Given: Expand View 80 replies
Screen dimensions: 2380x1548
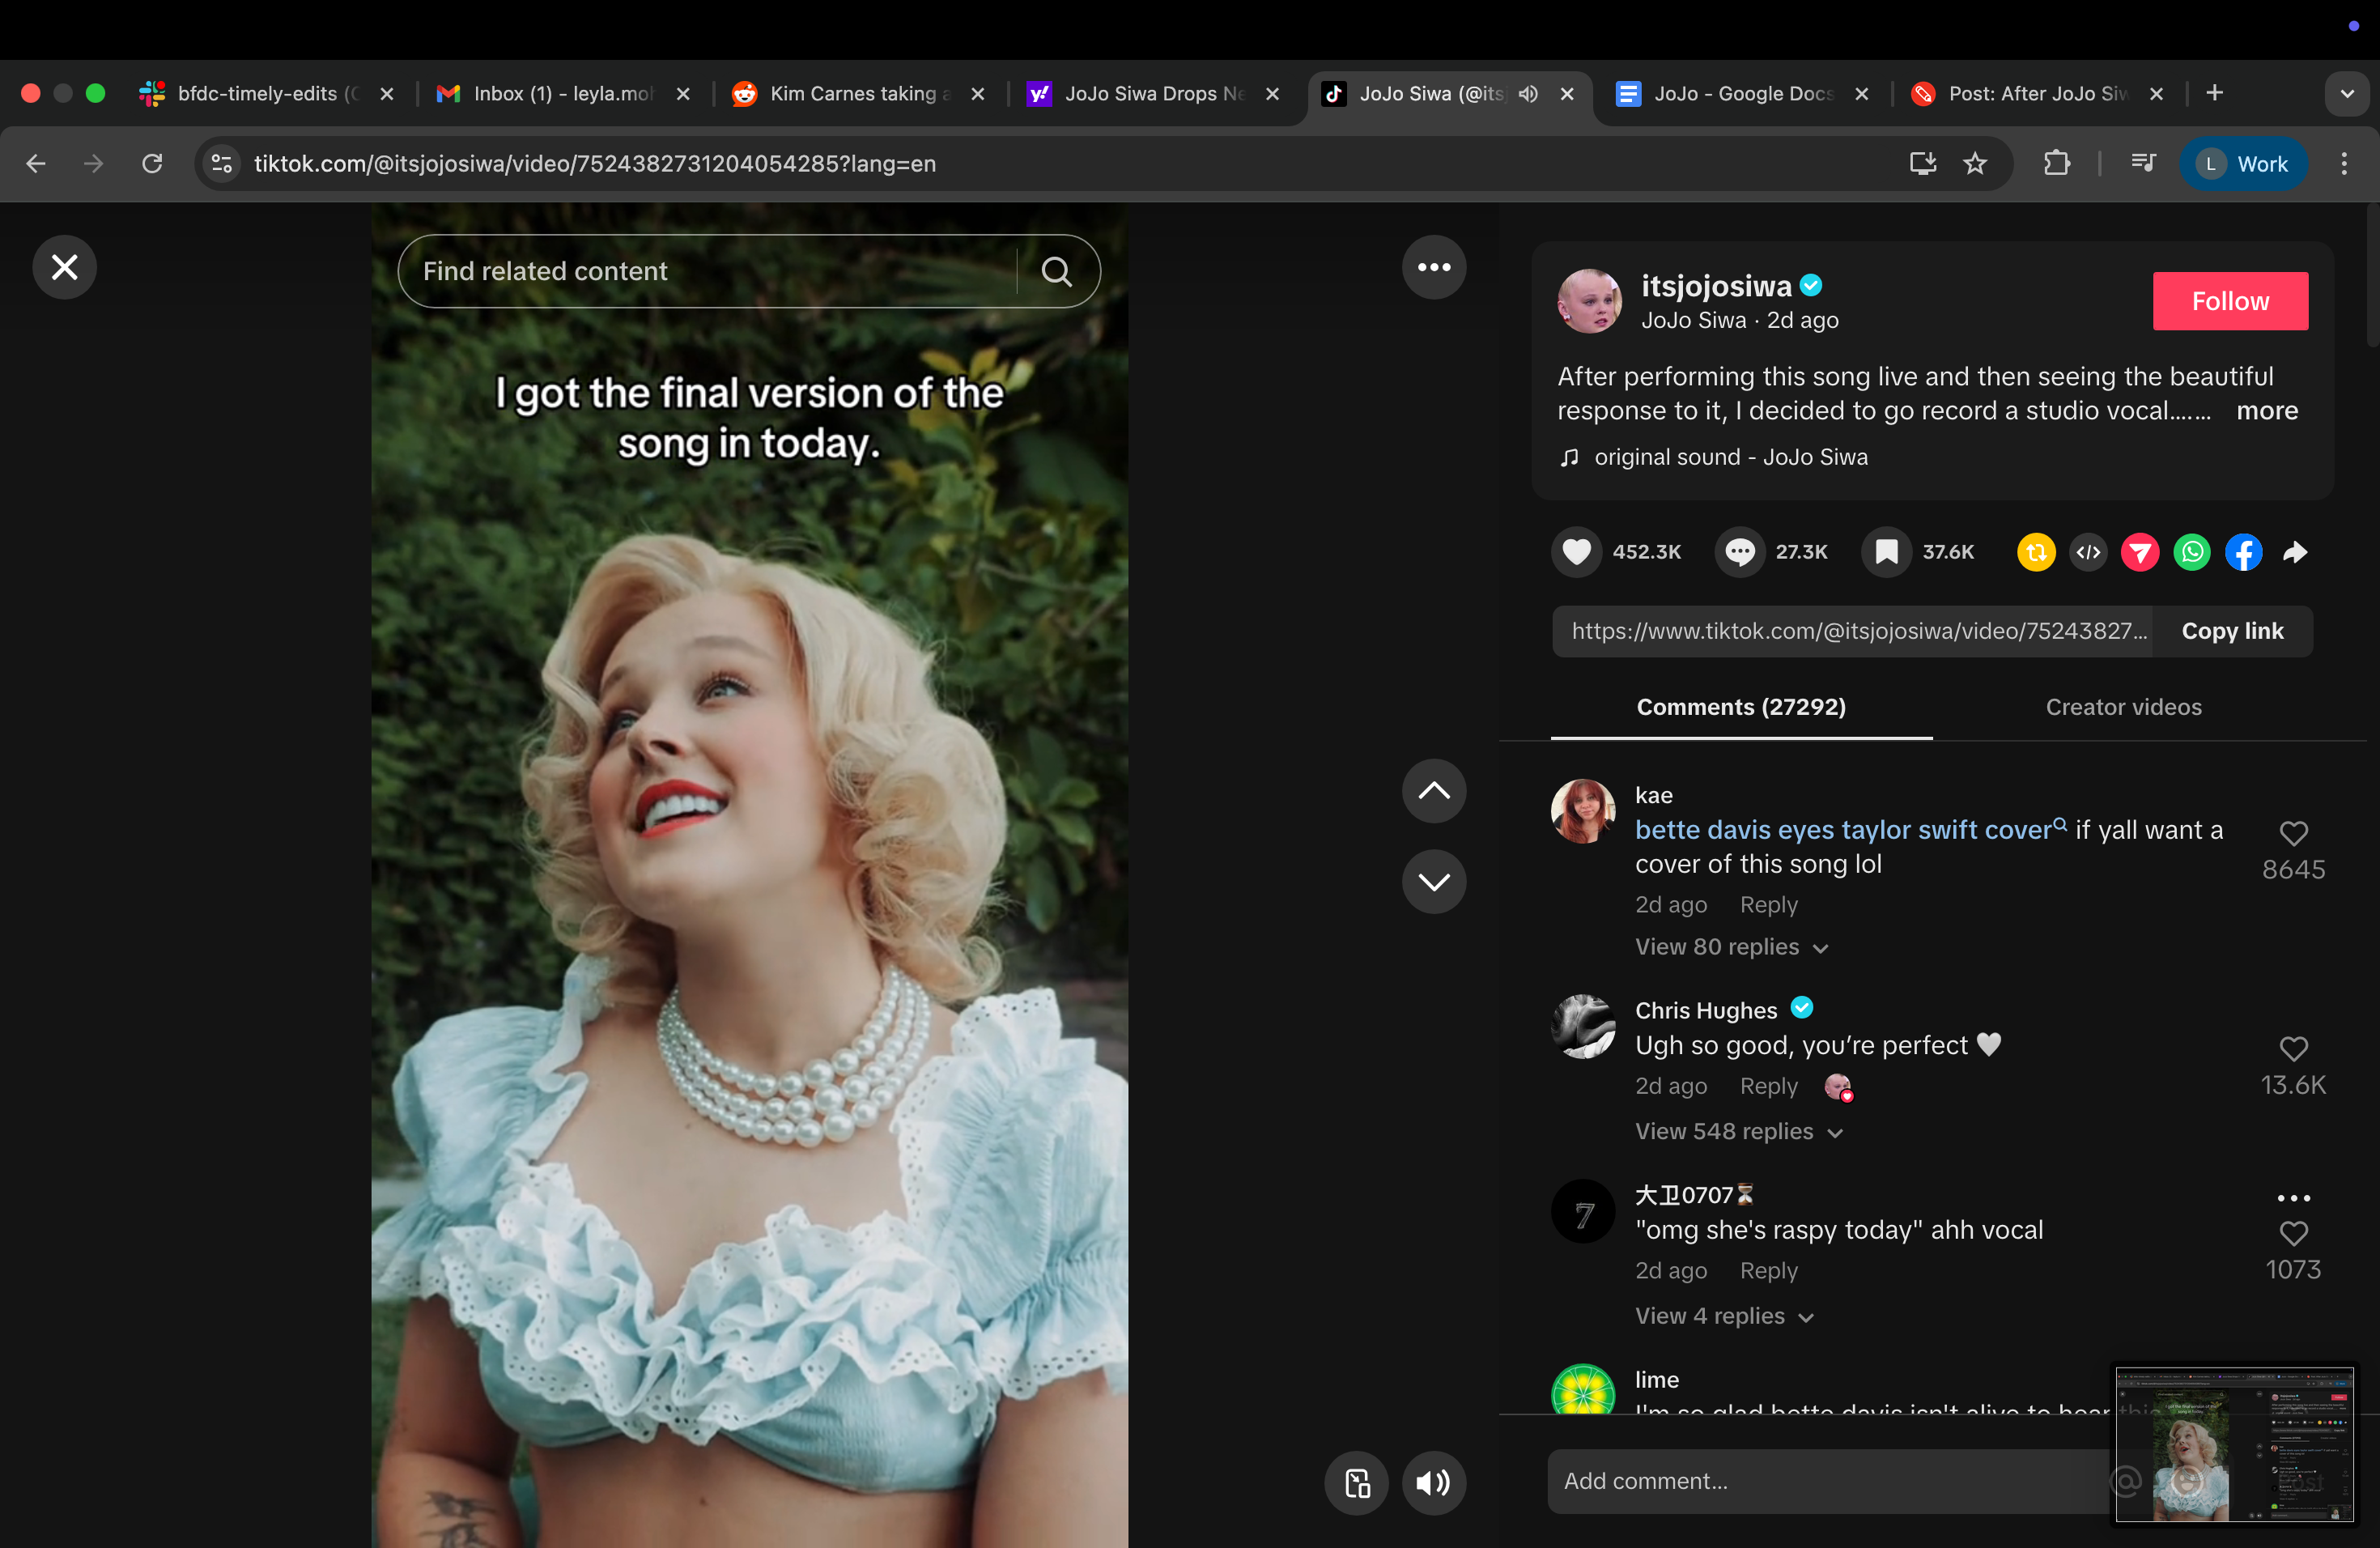Looking at the screenshot, I should tap(1732, 947).
